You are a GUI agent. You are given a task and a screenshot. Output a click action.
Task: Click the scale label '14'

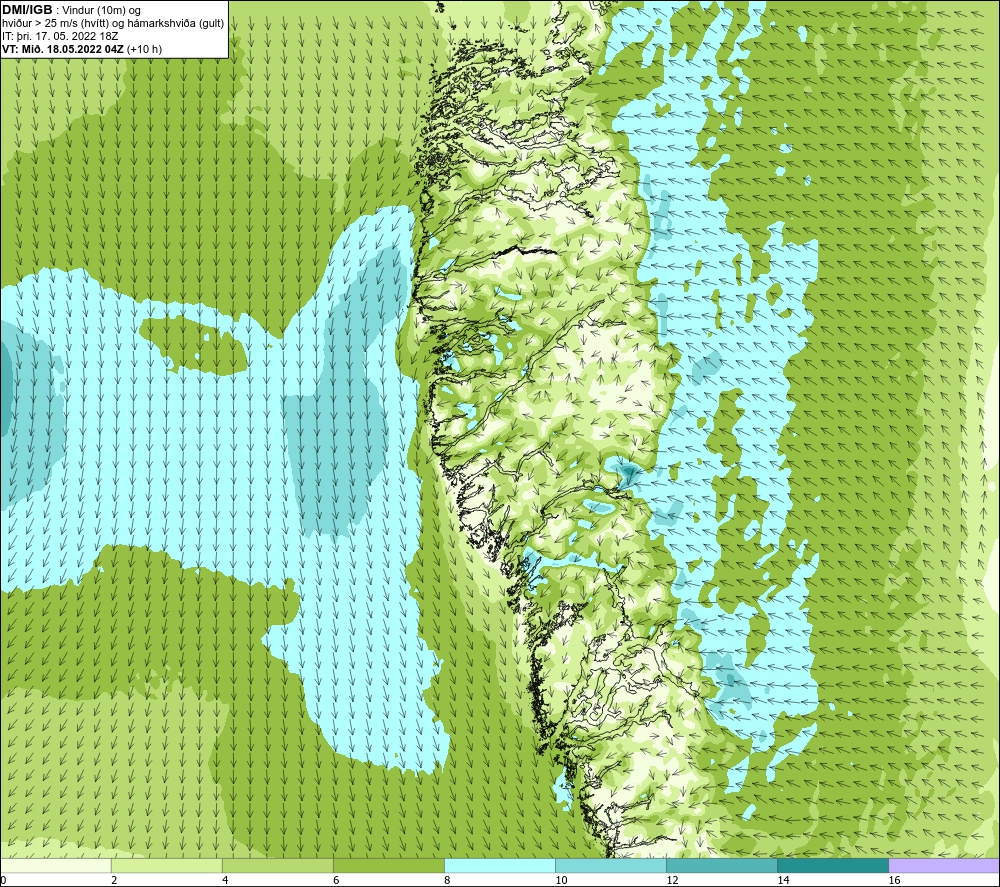783,881
